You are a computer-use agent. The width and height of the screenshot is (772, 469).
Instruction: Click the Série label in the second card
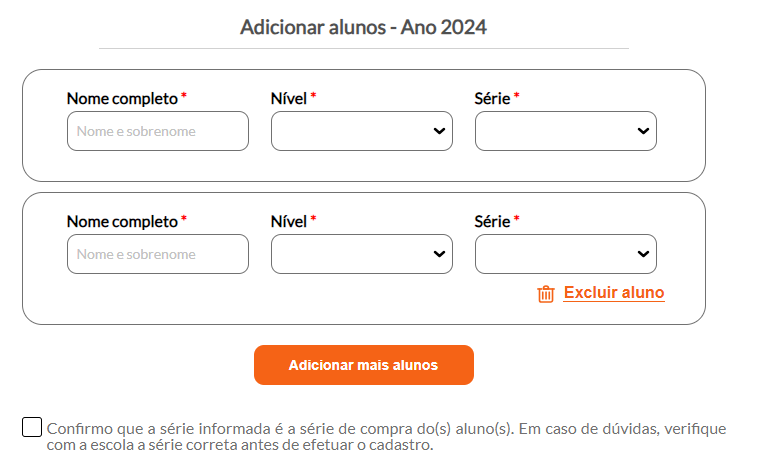pos(492,221)
